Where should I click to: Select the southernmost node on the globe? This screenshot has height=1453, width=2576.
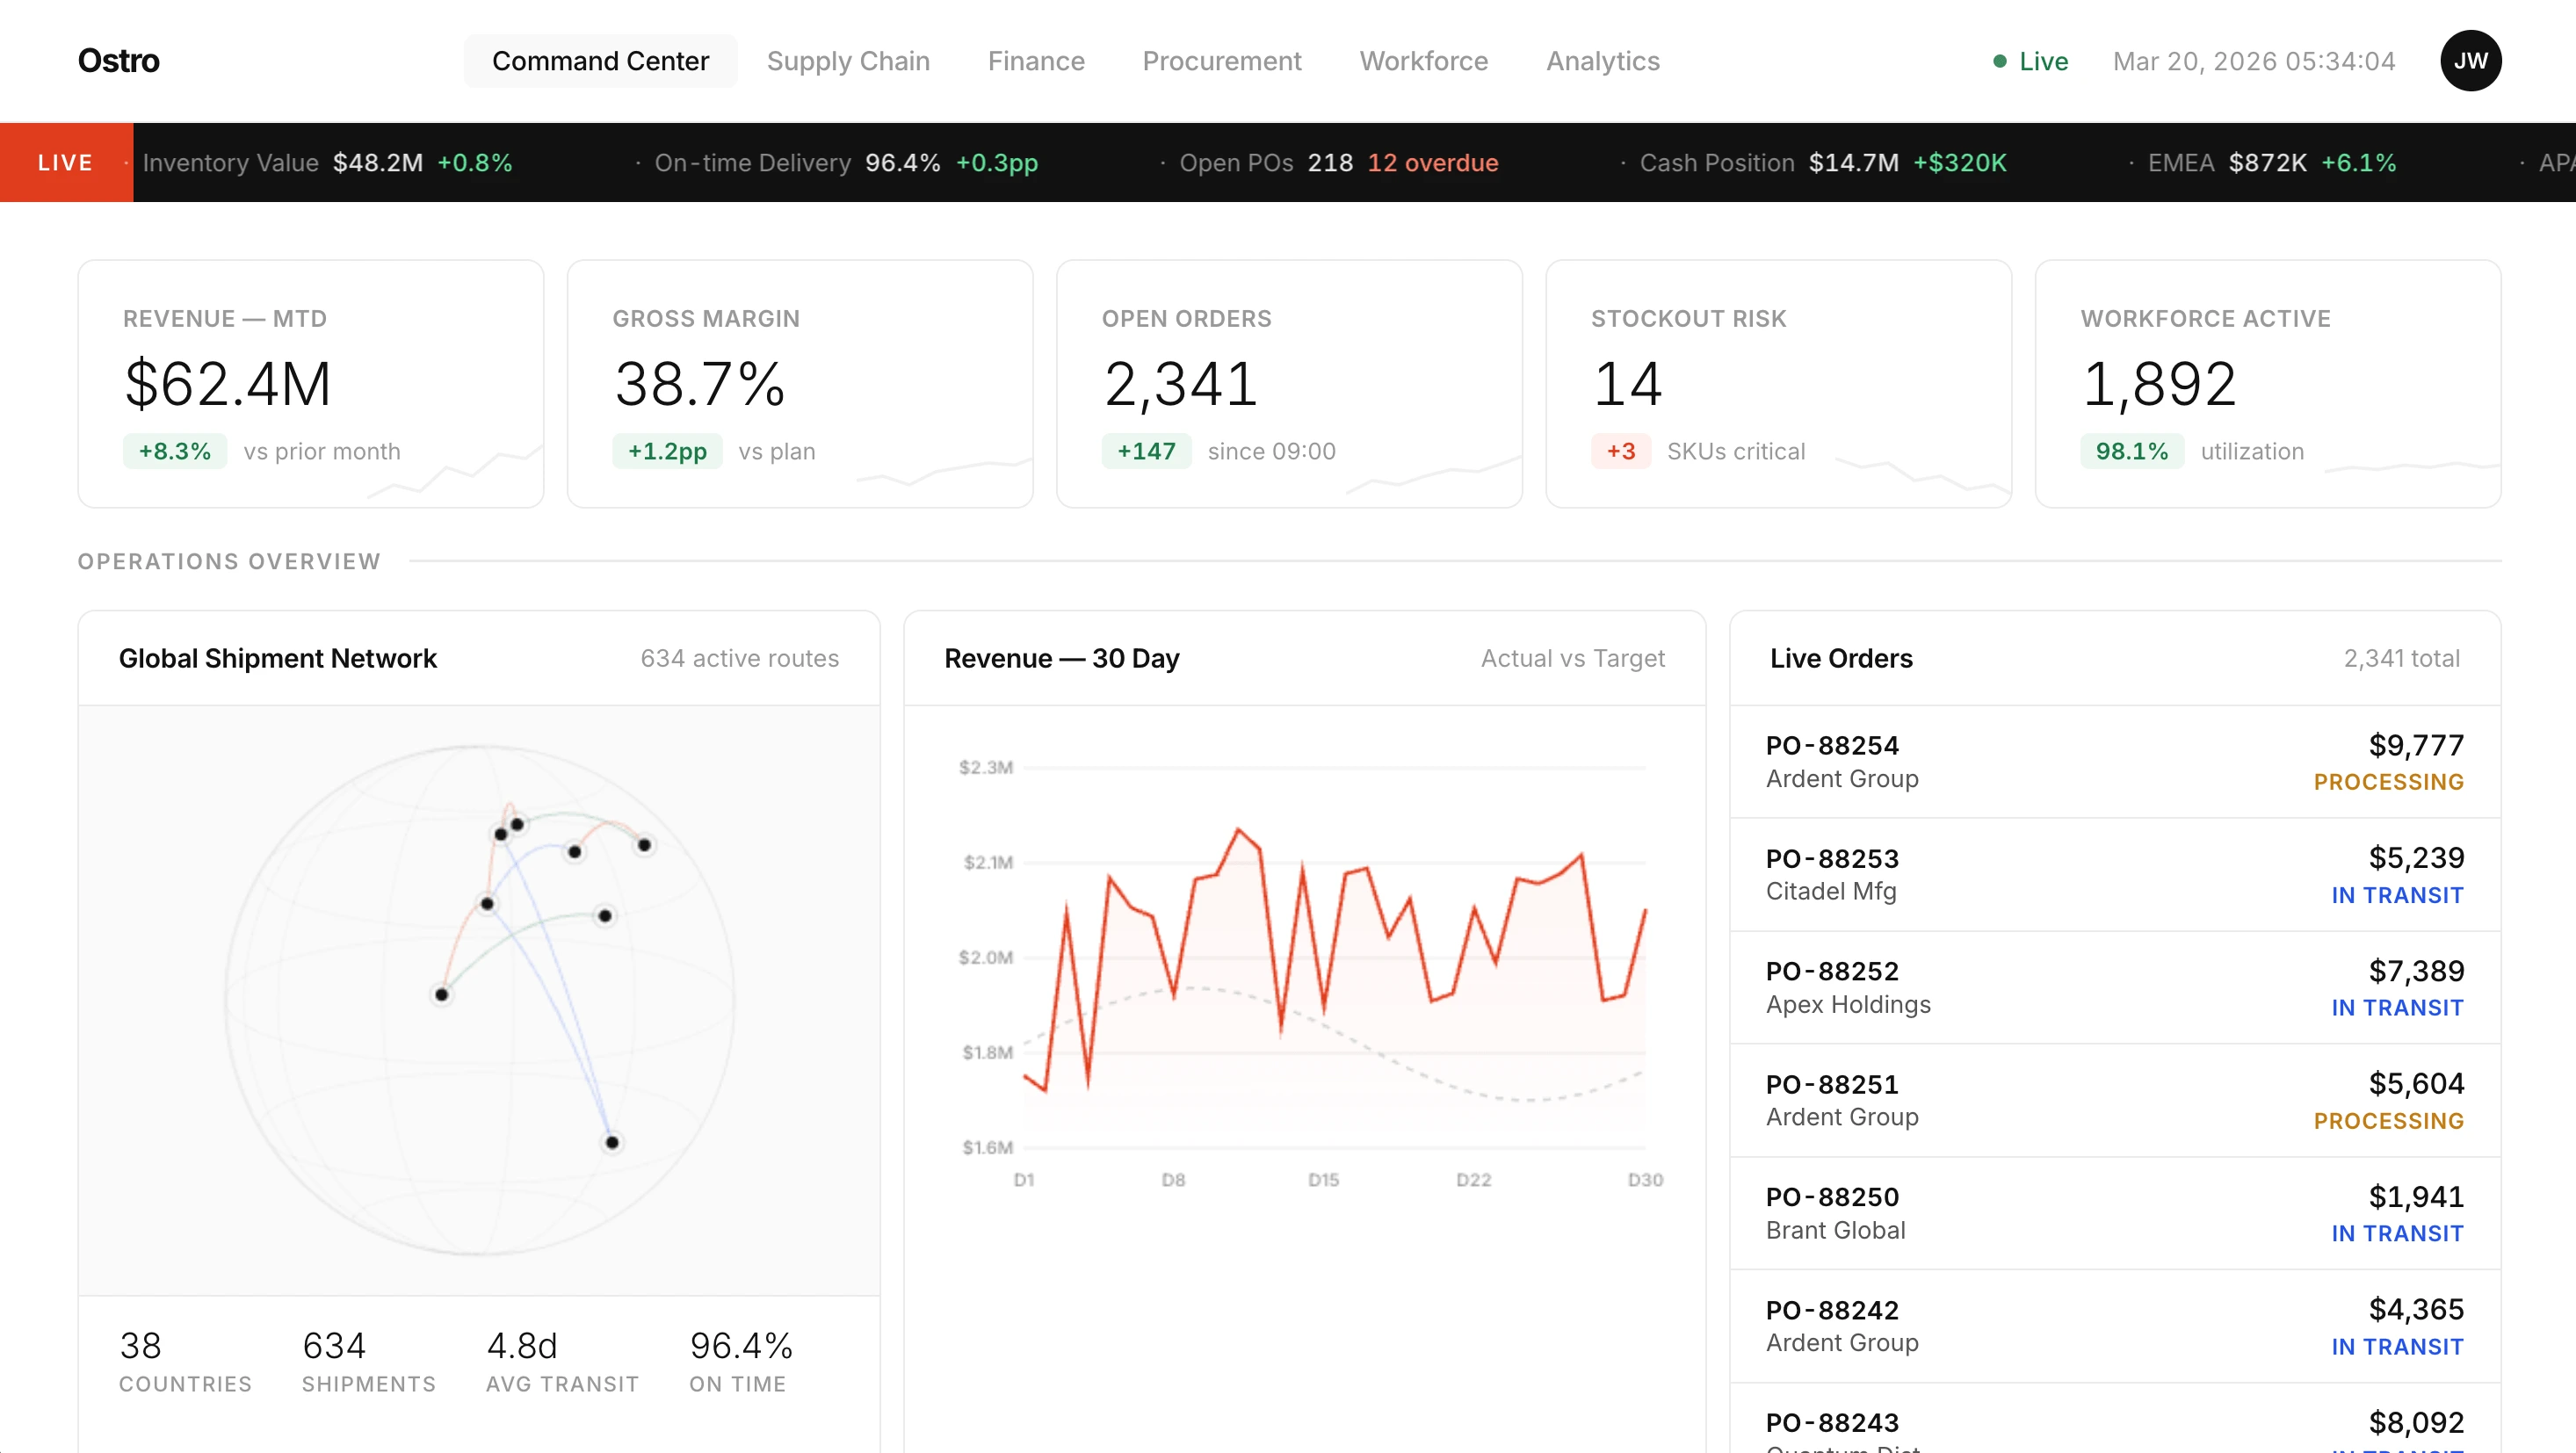point(612,1142)
